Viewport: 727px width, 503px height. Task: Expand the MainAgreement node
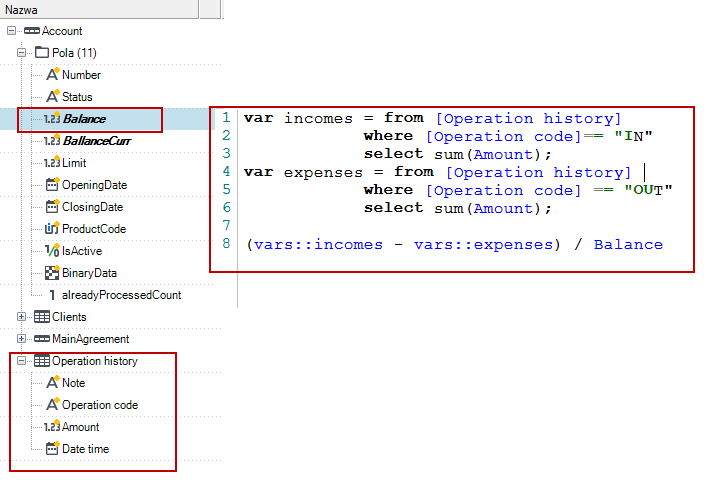point(21,339)
